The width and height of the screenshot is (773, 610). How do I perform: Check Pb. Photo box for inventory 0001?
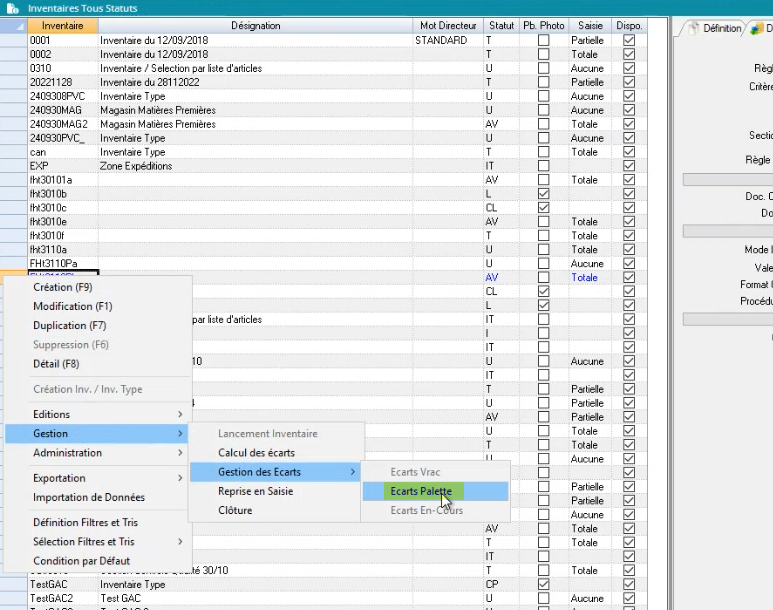543,41
